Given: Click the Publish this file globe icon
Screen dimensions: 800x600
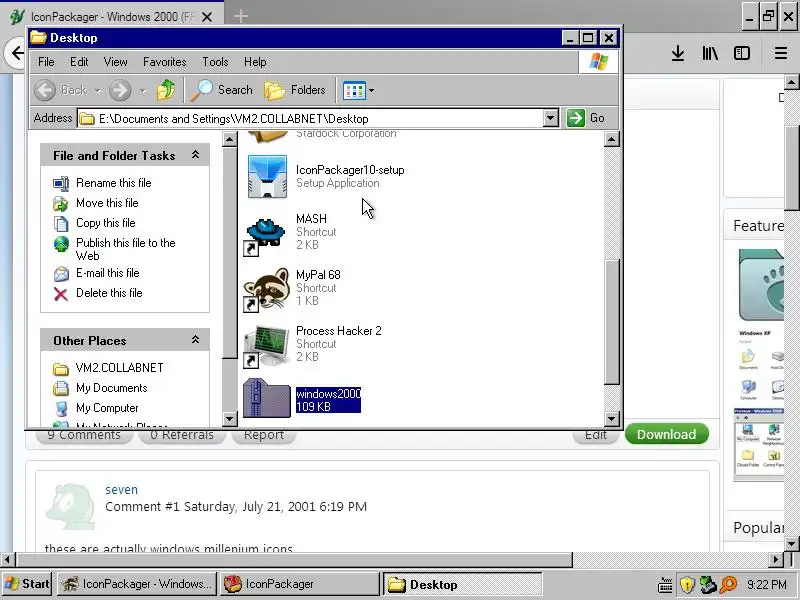Looking at the screenshot, I should pos(61,244).
